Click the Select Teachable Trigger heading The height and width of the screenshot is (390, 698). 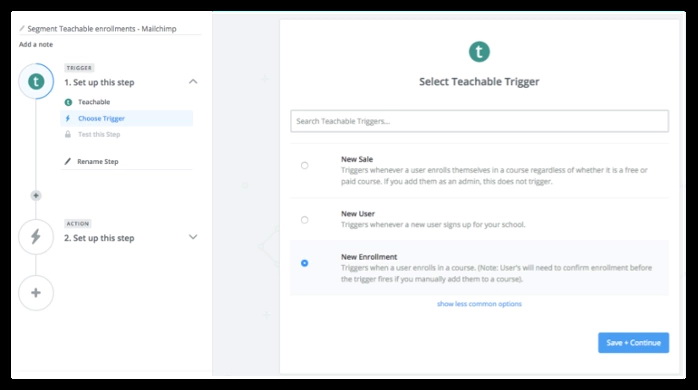coord(479,81)
